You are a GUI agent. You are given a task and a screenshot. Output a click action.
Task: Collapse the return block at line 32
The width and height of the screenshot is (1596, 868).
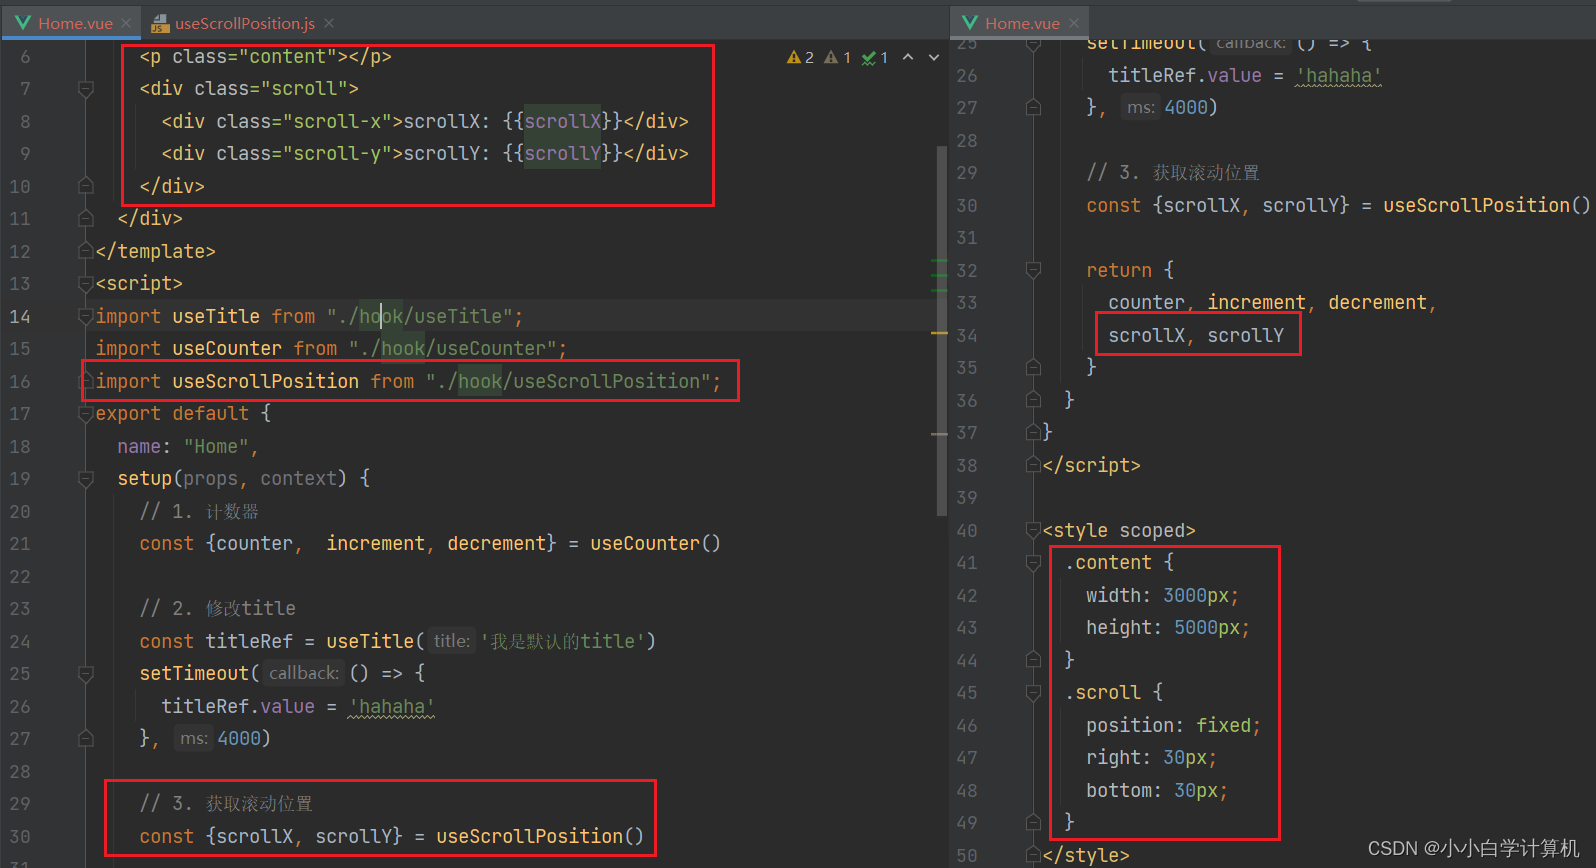click(1034, 270)
